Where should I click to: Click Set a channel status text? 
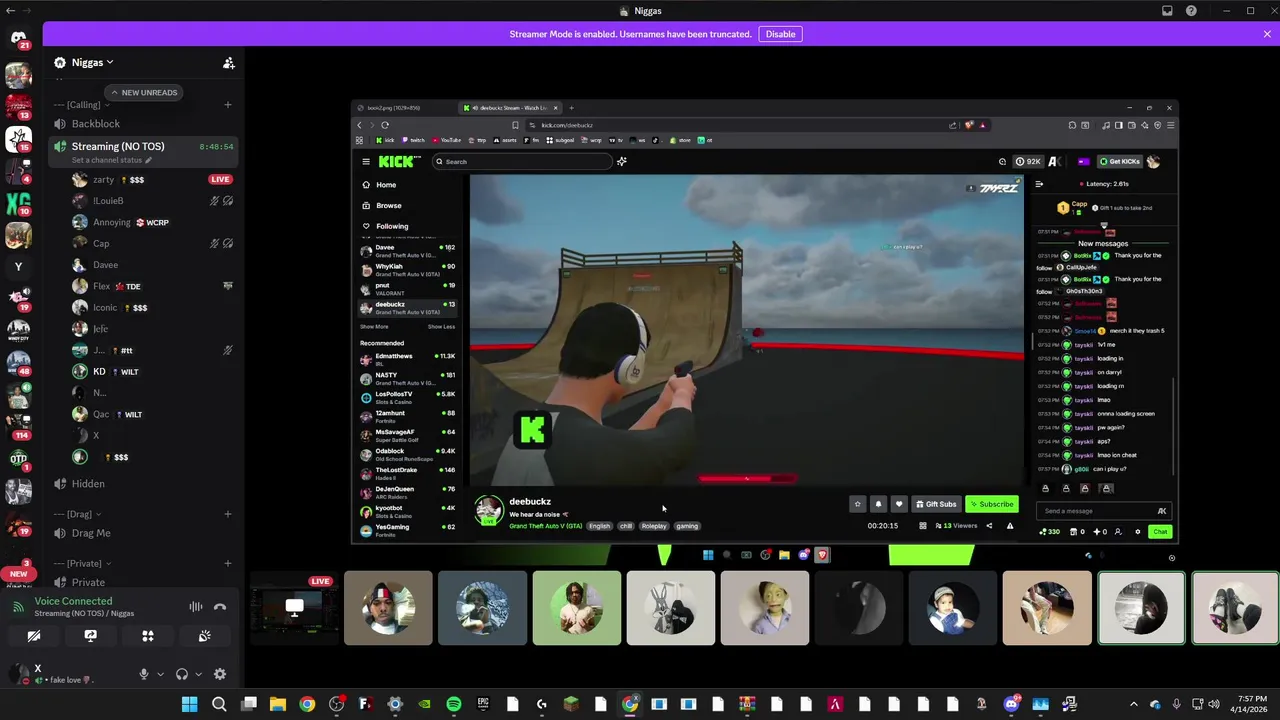(x=107, y=160)
